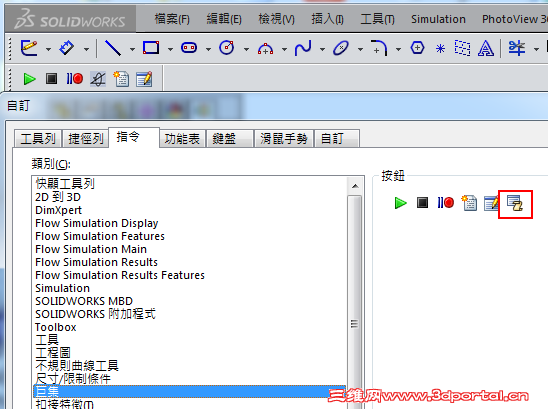Select the Polygon sketch tool
548x409 pixels.
[417, 48]
